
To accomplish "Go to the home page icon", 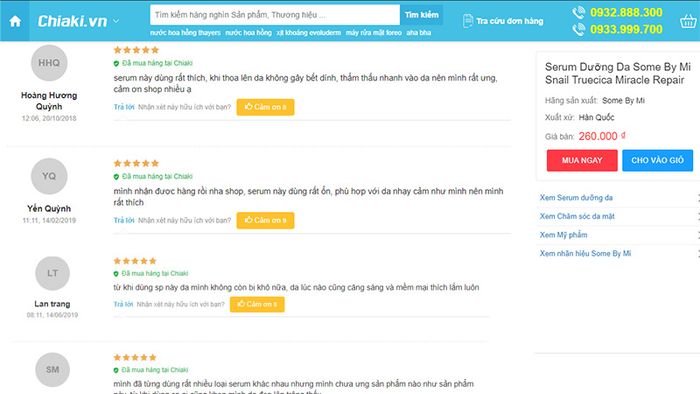I will 15,21.
